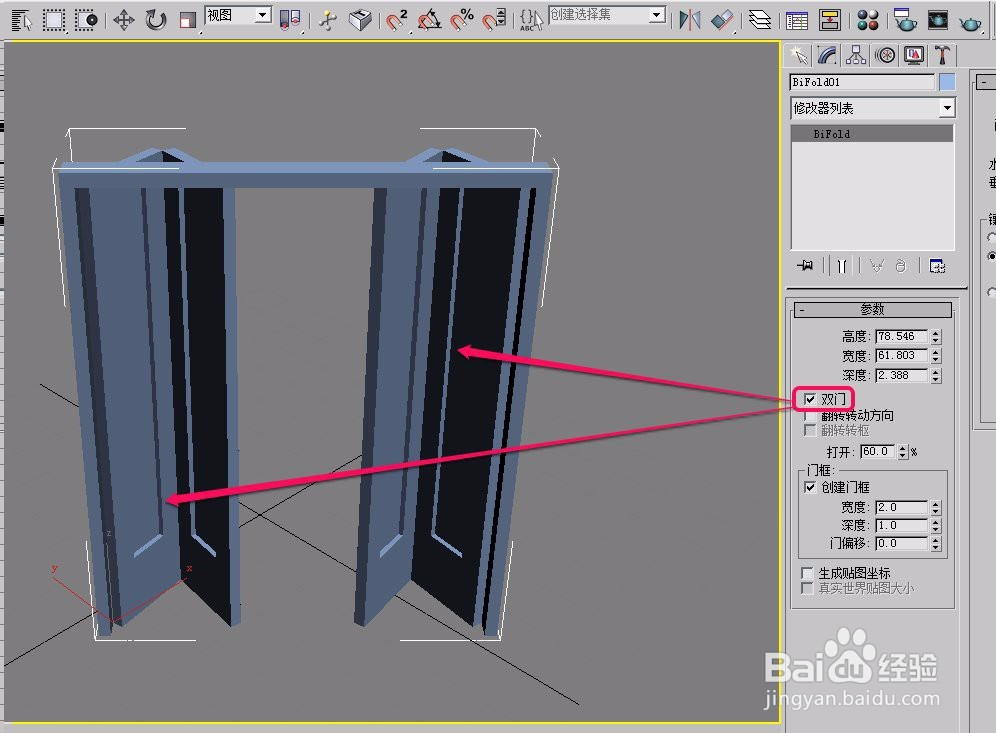Click the 高度 value field 78.546
The height and width of the screenshot is (733, 996).
click(901, 336)
